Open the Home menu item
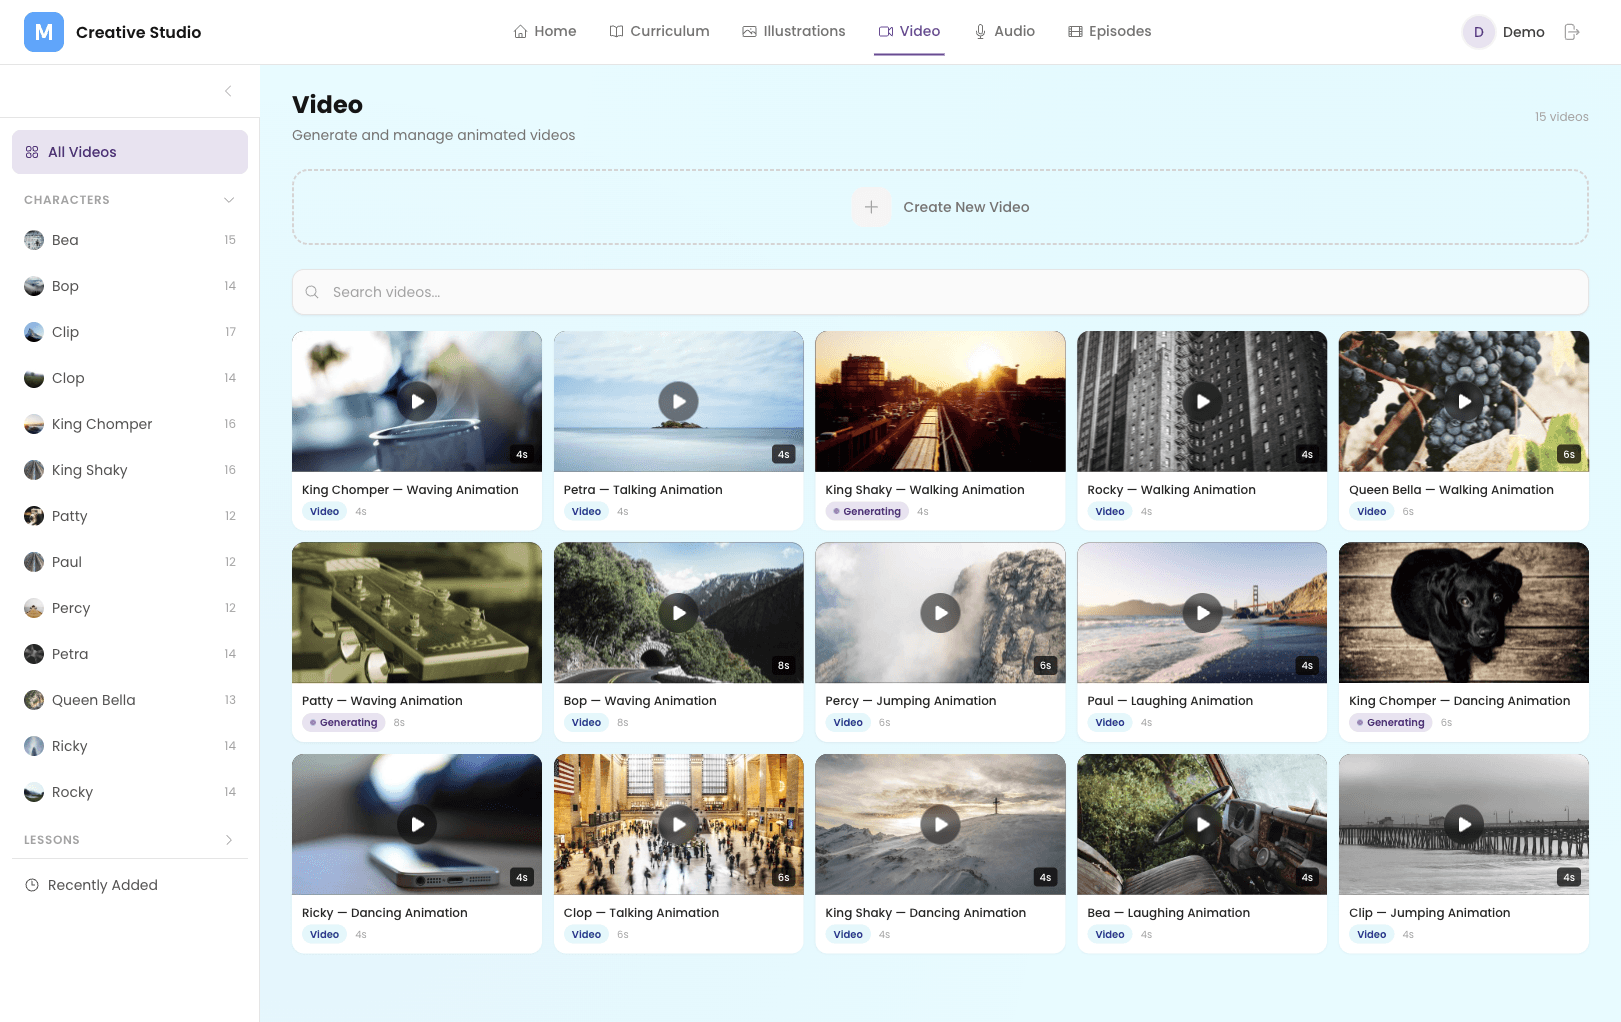This screenshot has width=1621, height=1022. point(545,31)
